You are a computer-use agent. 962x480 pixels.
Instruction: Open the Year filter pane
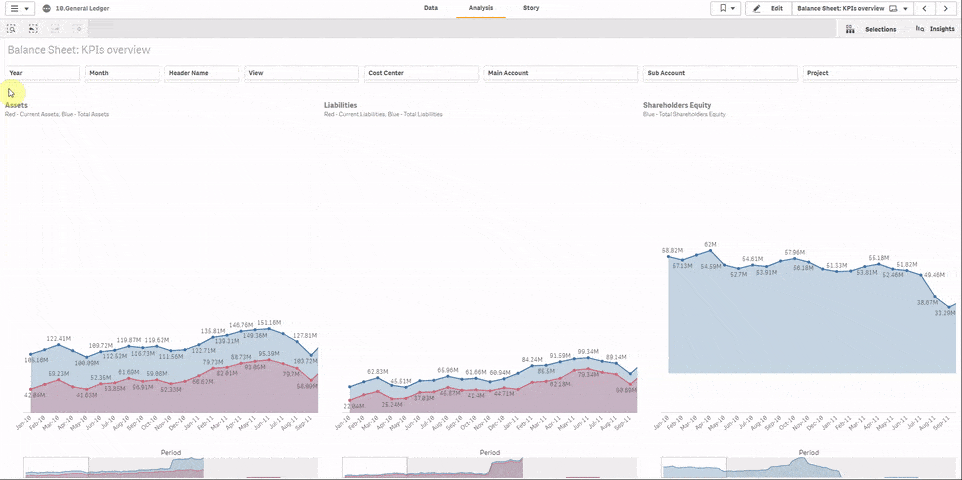point(43,73)
